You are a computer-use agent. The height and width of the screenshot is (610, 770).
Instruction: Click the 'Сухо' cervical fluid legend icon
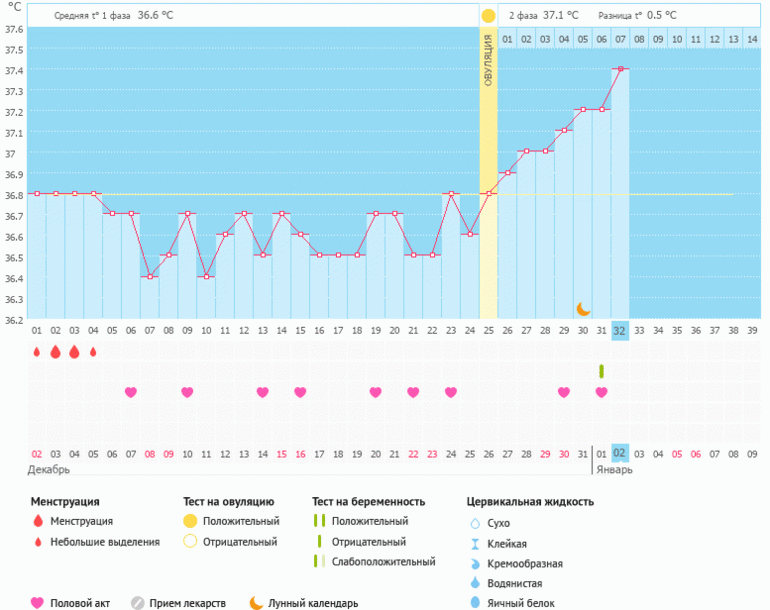pos(476,523)
